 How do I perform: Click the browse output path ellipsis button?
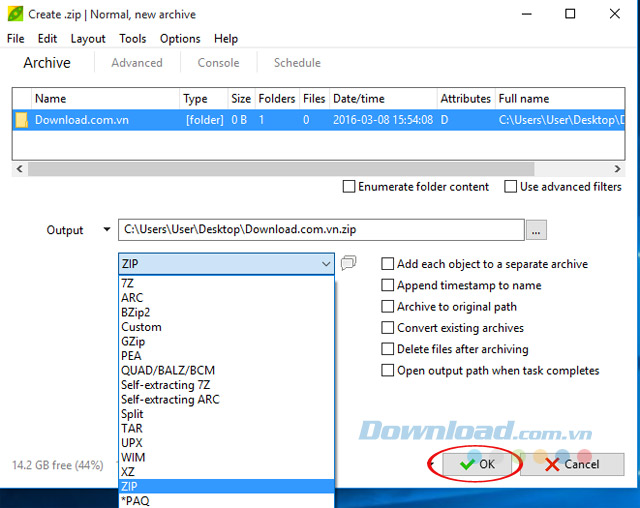coord(537,230)
